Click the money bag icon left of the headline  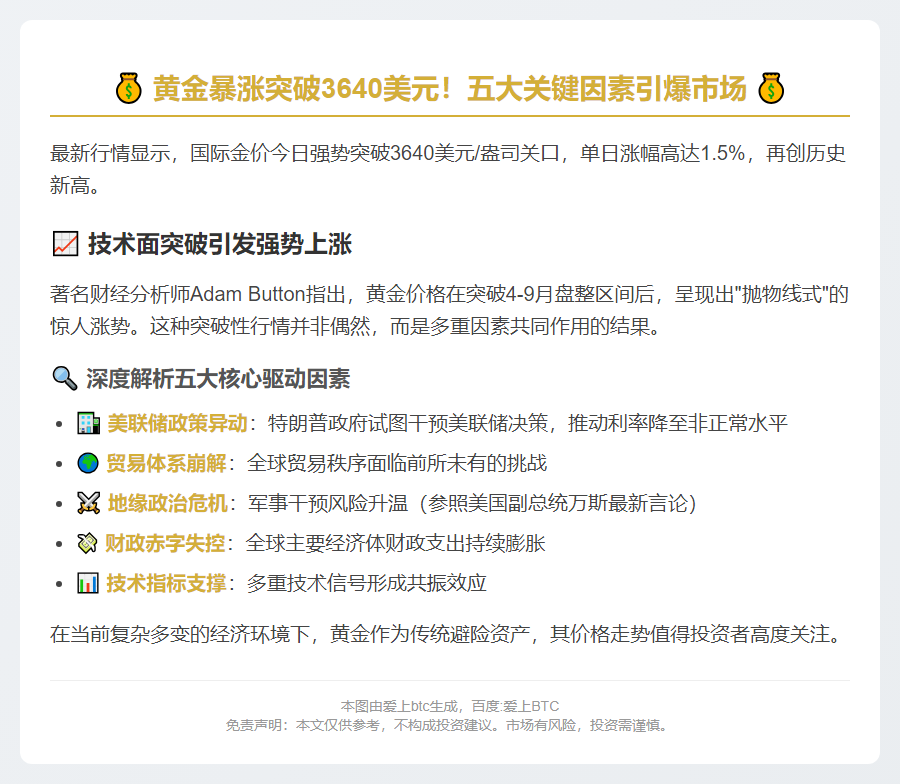(129, 88)
